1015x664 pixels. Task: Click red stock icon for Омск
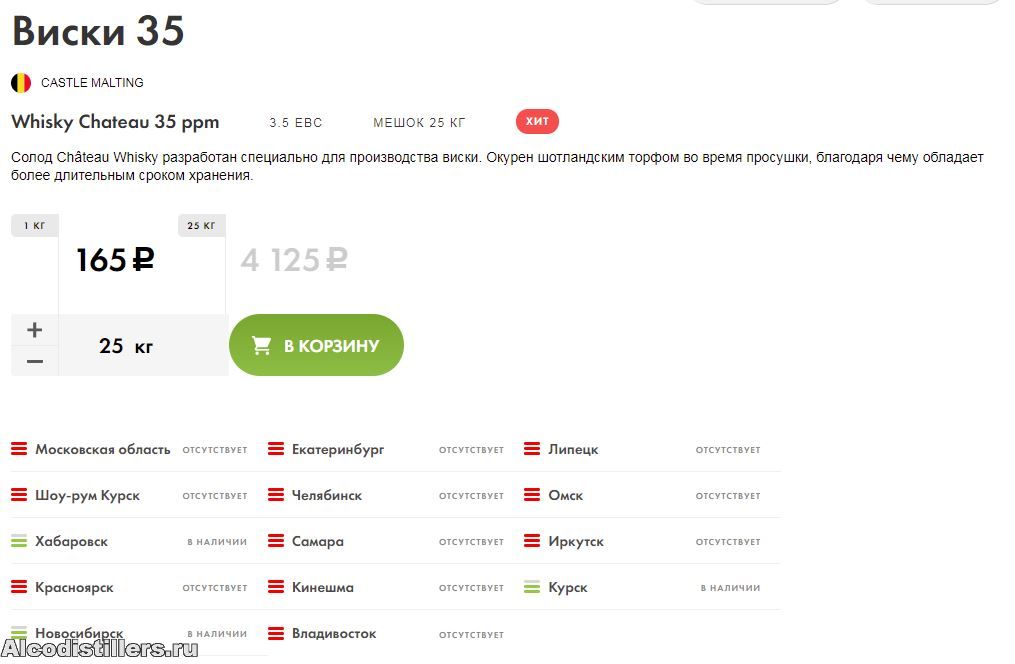pos(532,494)
